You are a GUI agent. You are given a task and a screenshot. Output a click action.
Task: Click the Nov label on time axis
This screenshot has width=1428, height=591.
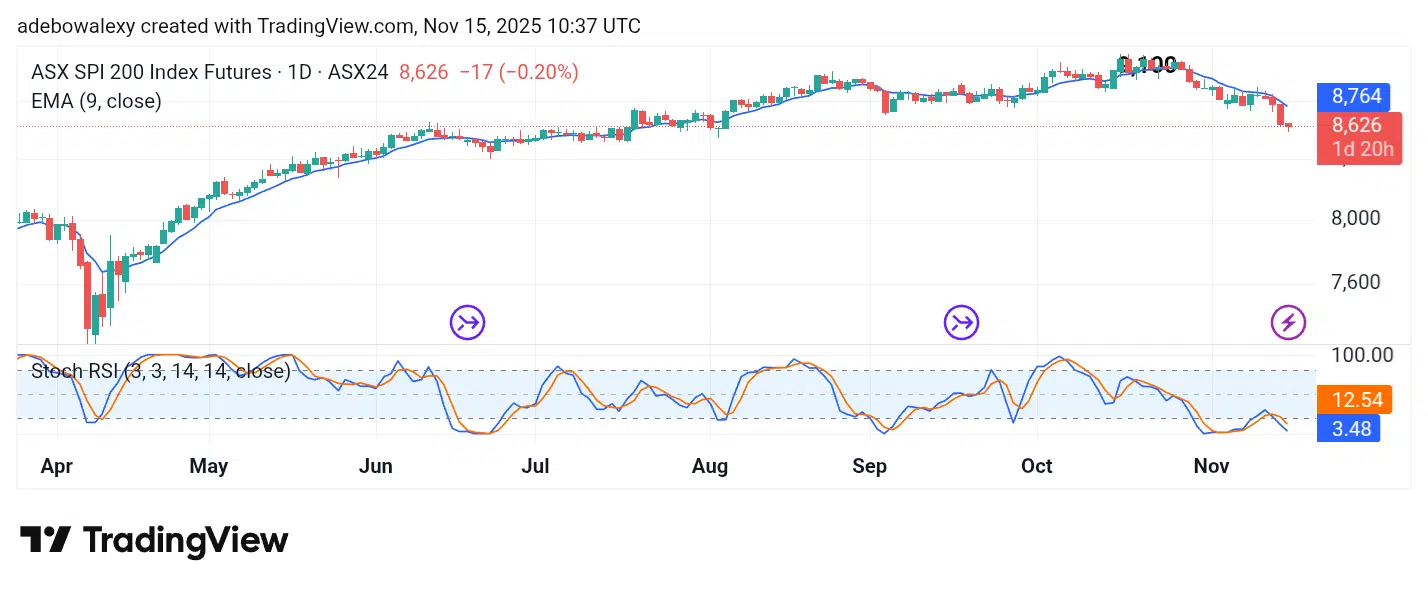click(x=1212, y=466)
